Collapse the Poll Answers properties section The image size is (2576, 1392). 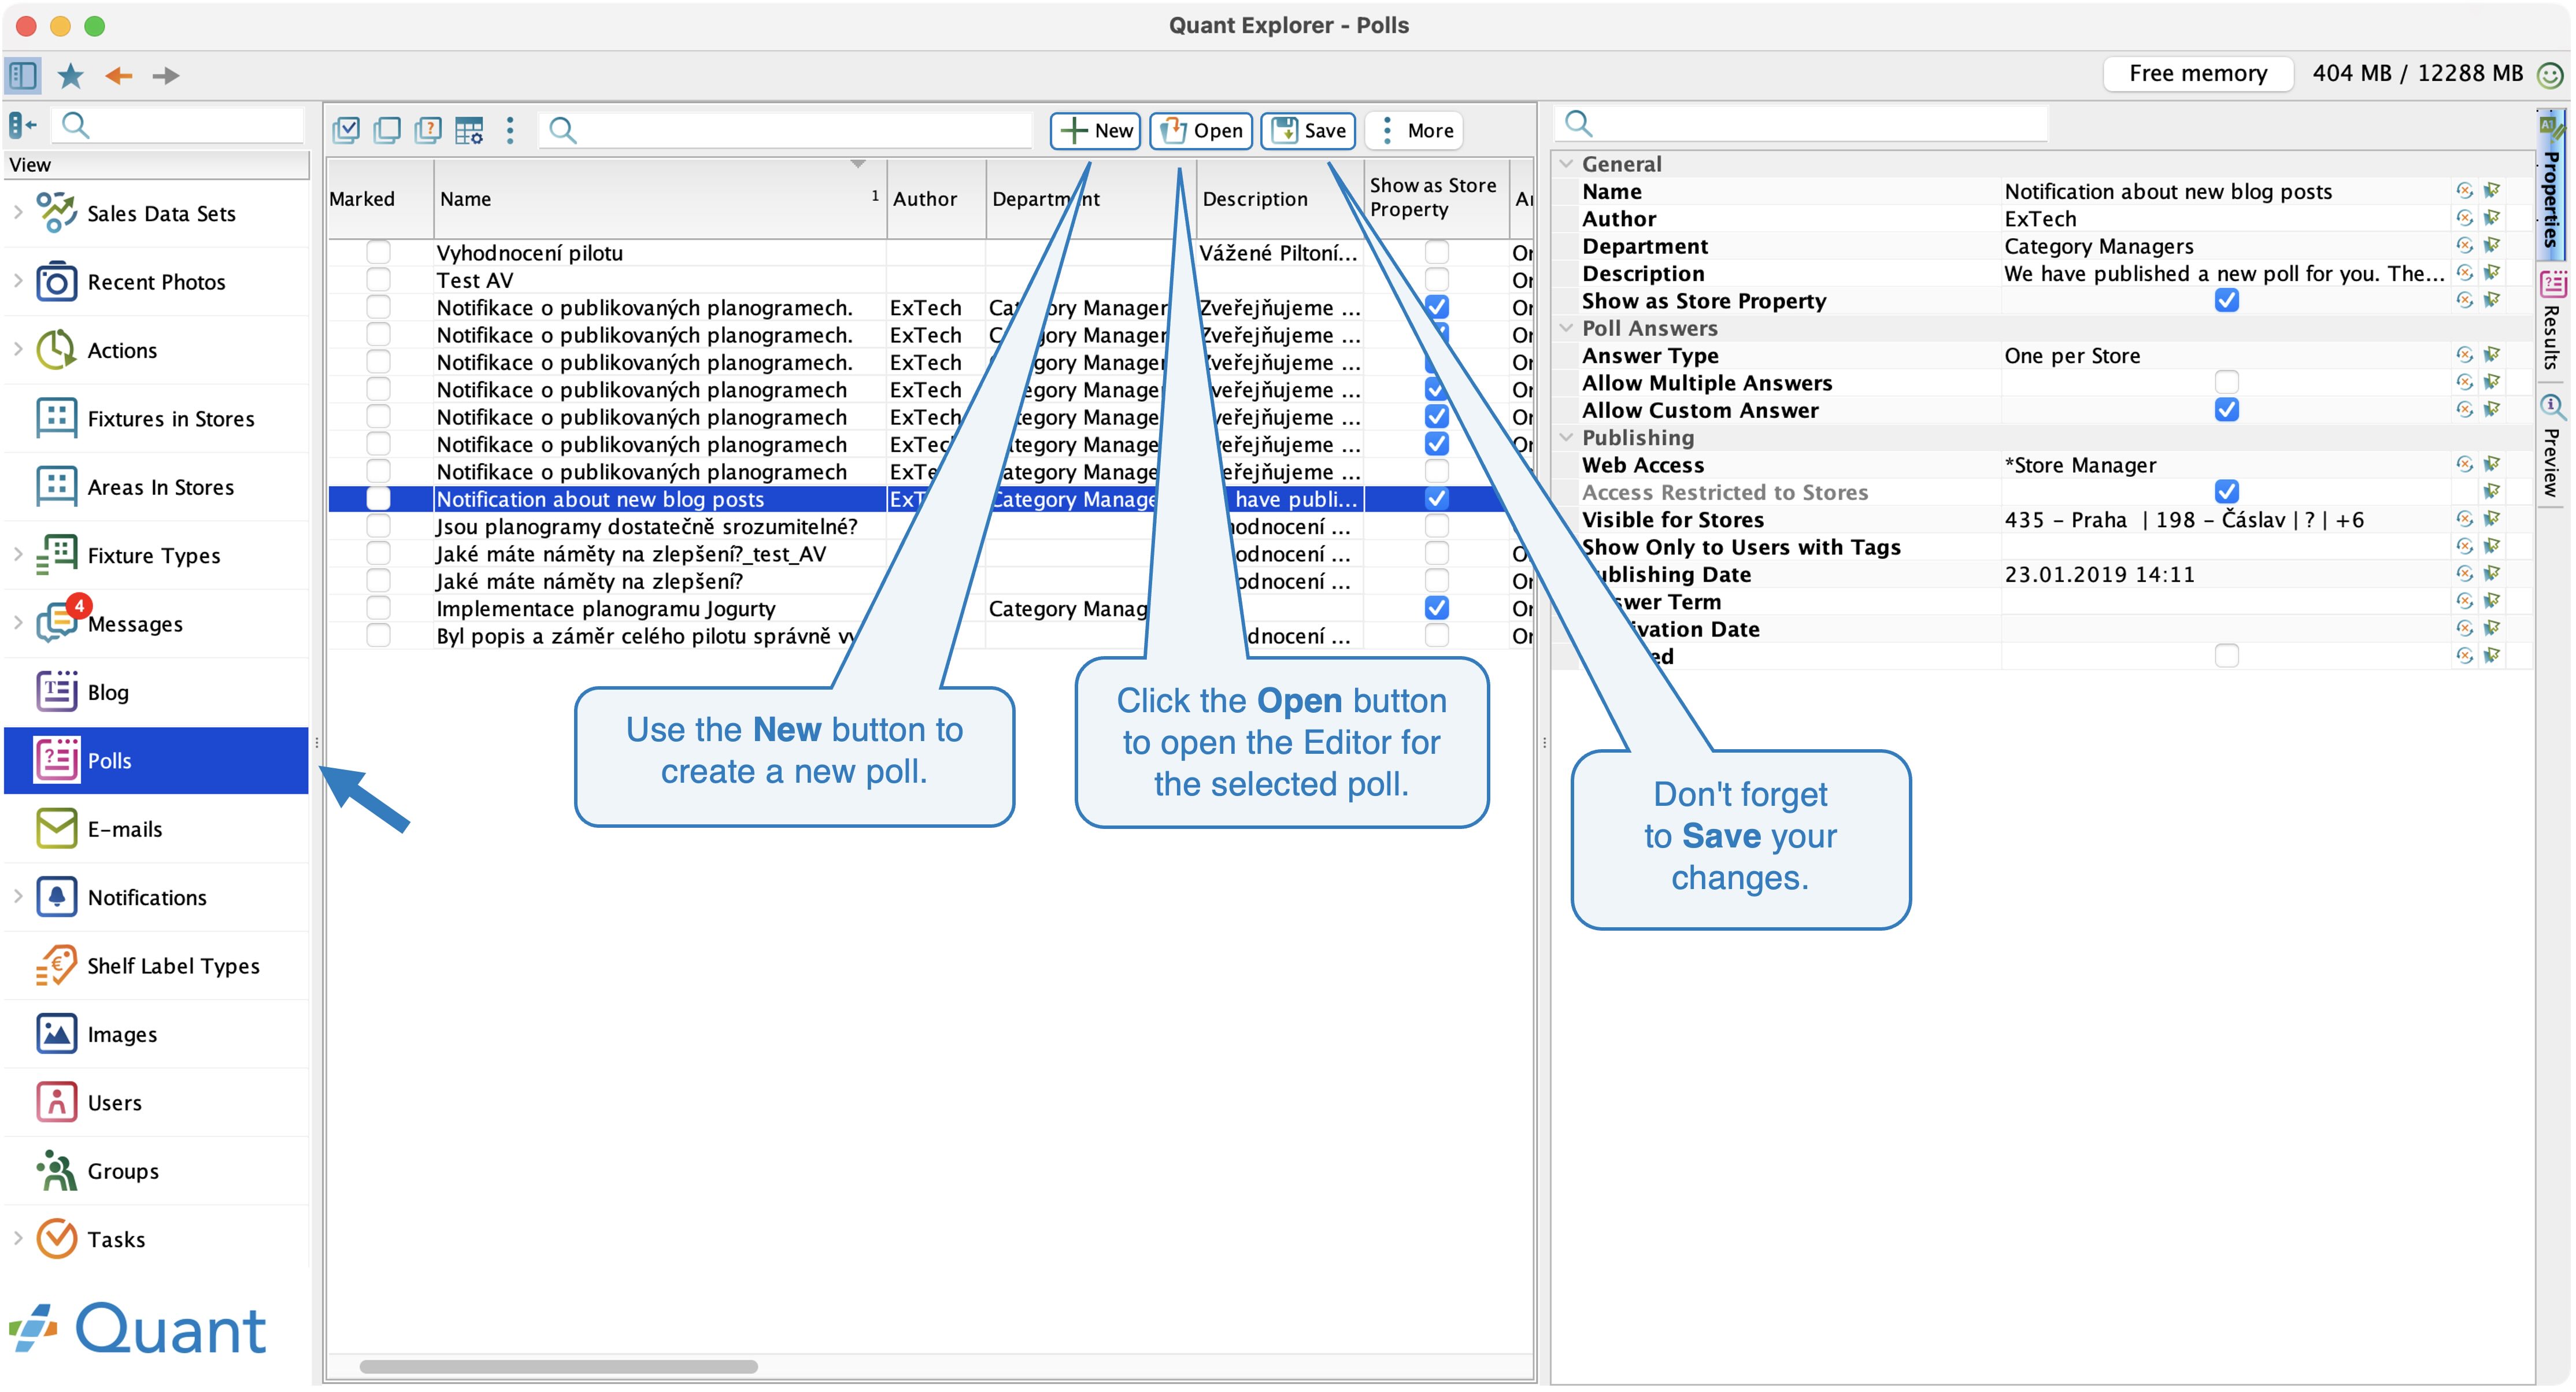point(1566,328)
